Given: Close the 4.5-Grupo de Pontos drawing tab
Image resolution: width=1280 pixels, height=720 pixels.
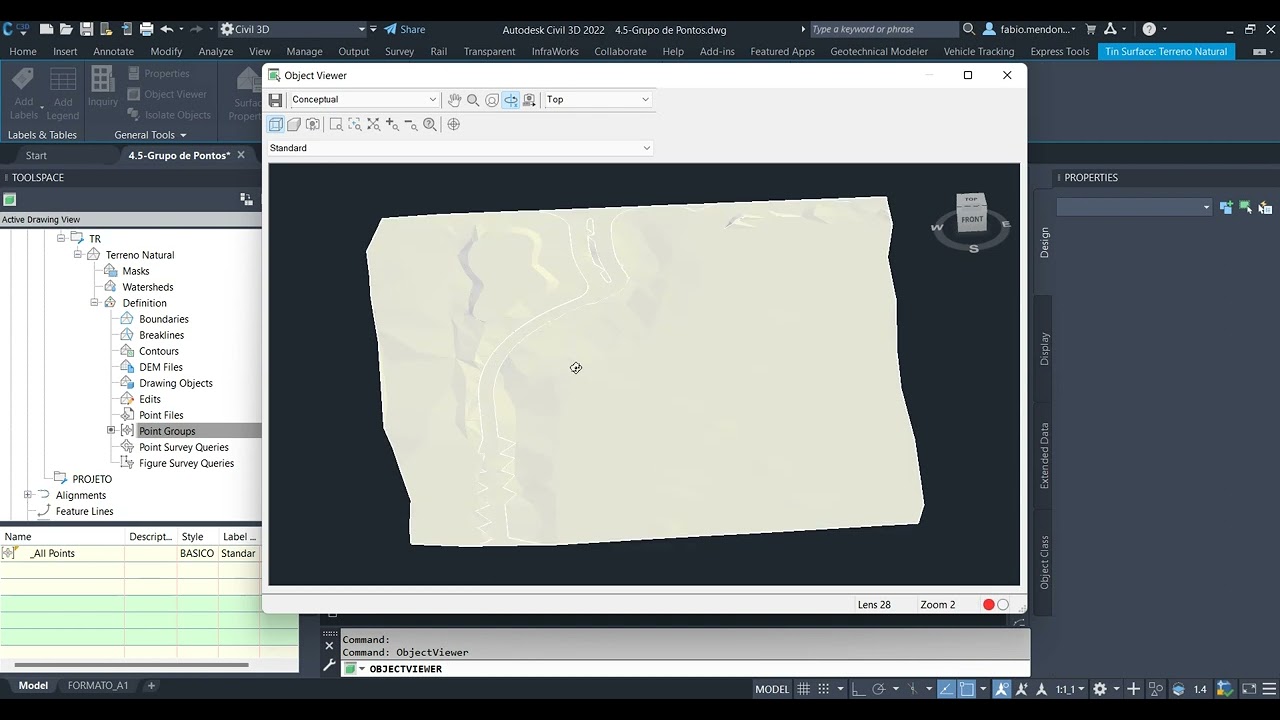Looking at the screenshot, I should 241,155.
